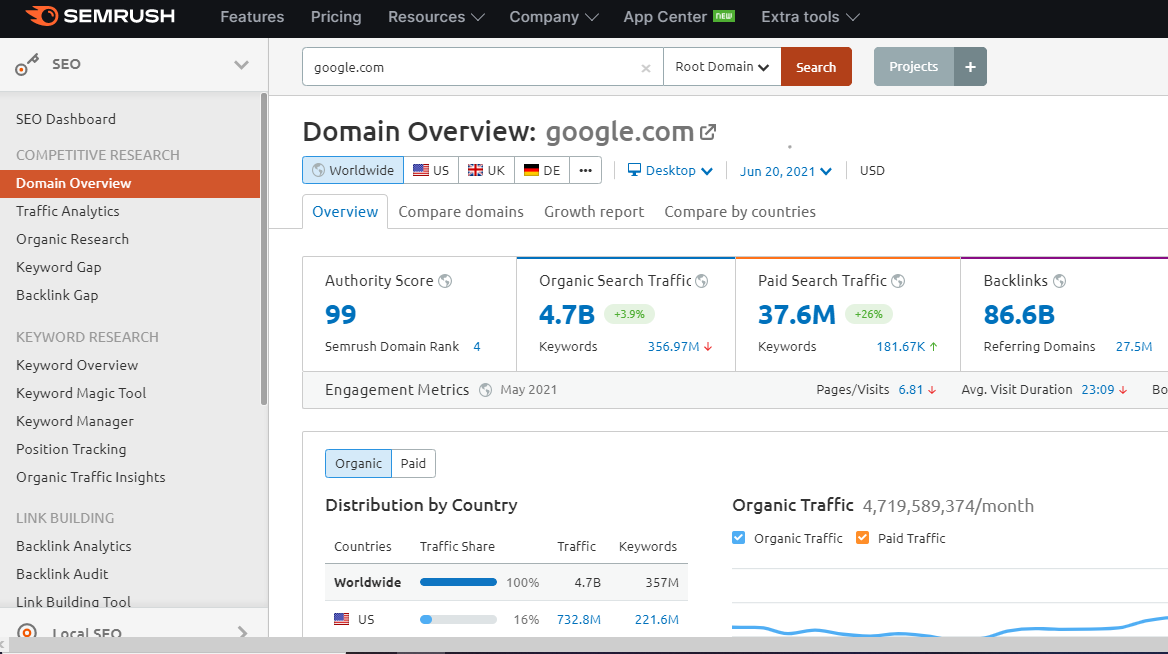Click globe icon beside Organic Search Traffic
The height and width of the screenshot is (654, 1168).
coord(702,281)
